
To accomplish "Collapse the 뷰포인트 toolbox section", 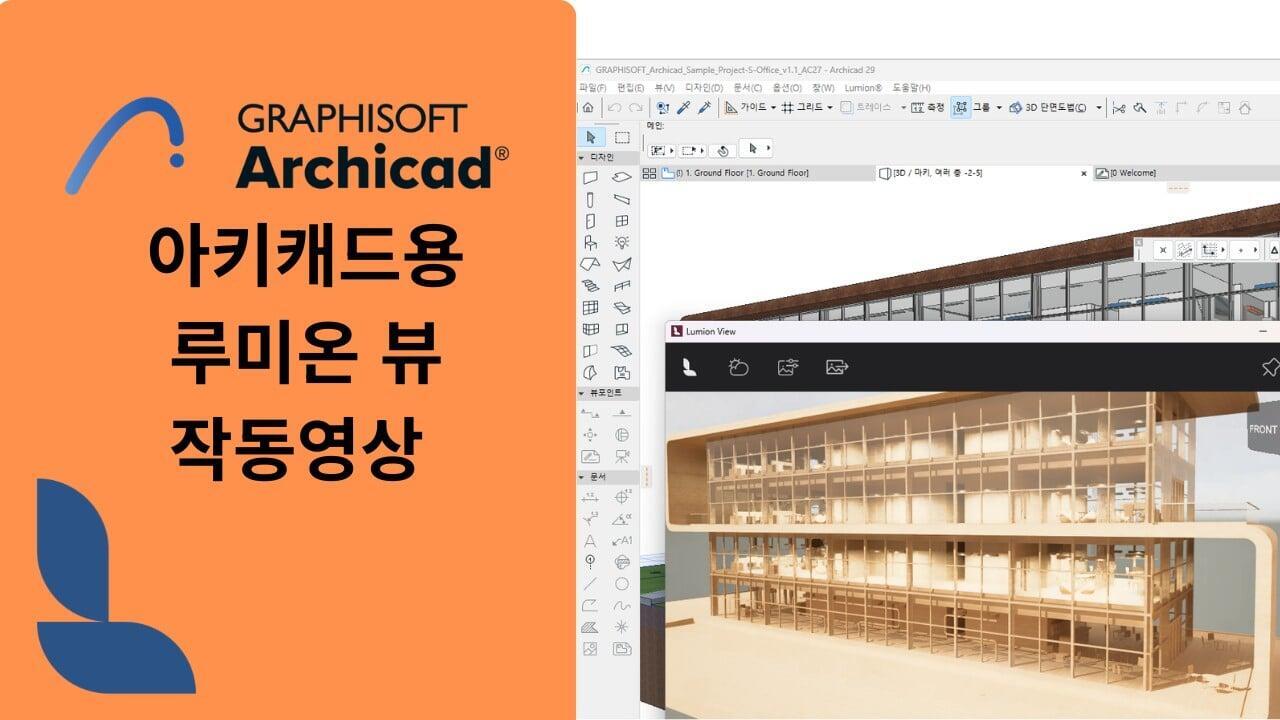I will click(x=582, y=393).
